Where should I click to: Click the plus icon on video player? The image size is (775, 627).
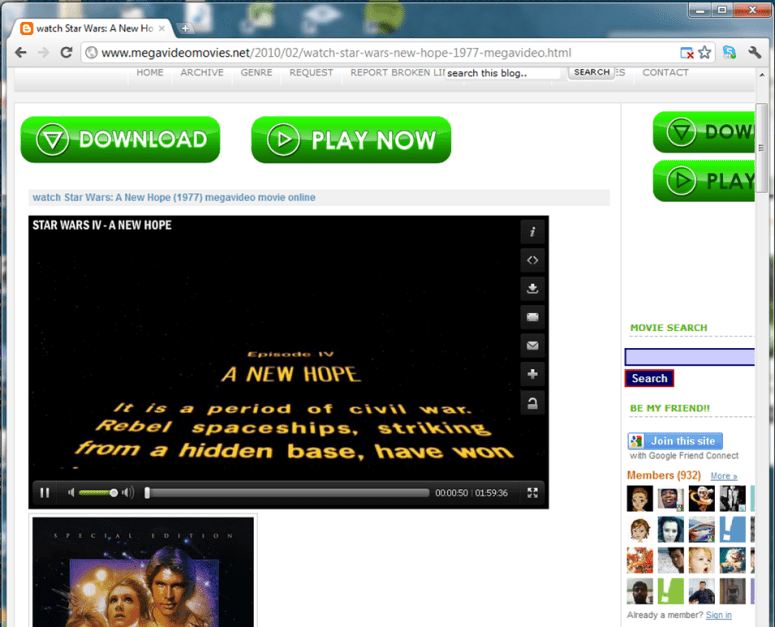[532, 374]
